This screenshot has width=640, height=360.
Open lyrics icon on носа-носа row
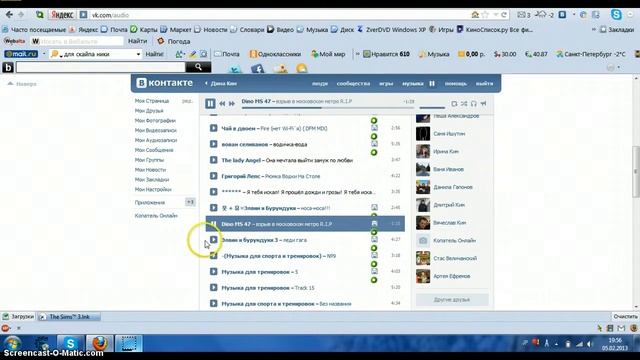point(374,208)
